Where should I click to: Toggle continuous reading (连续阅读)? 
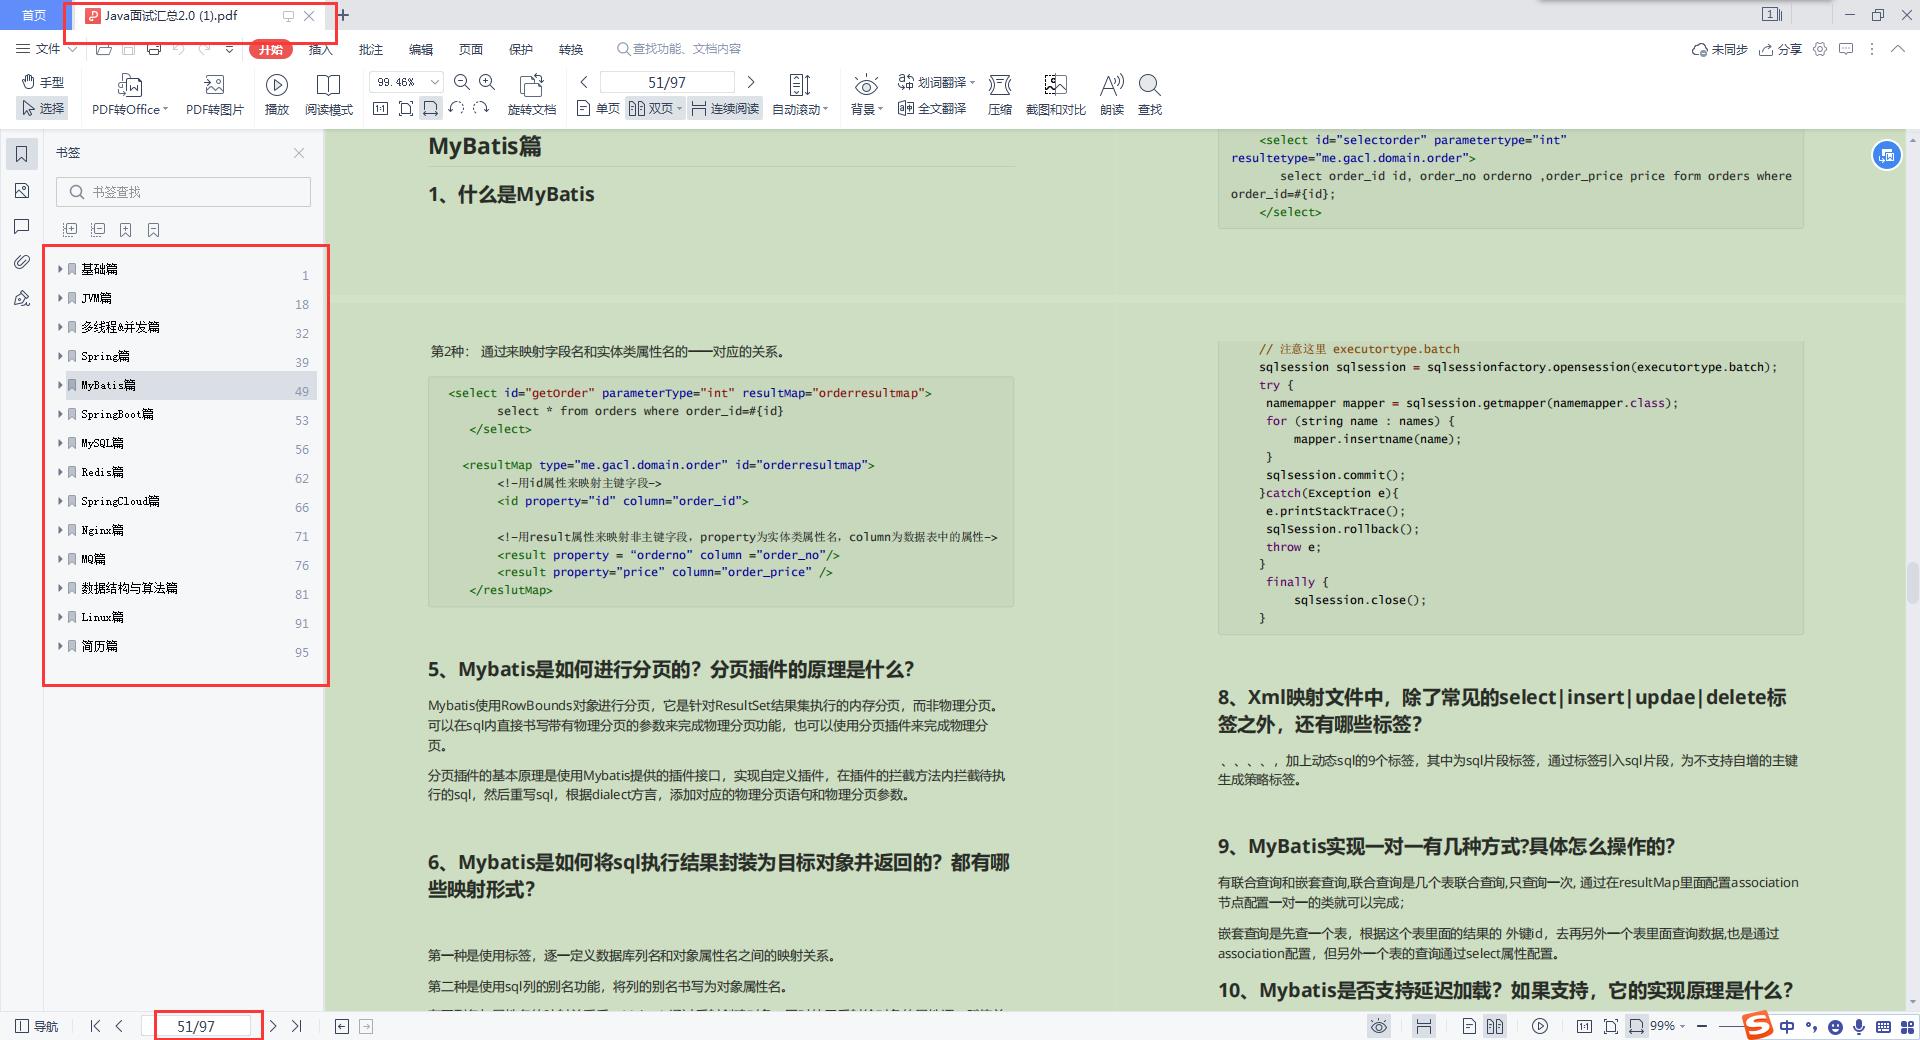(x=725, y=108)
